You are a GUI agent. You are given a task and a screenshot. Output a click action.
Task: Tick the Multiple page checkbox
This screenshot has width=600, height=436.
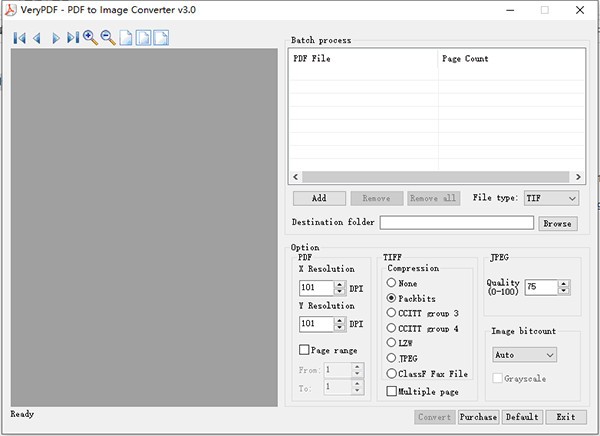click(x=392, y=392)
